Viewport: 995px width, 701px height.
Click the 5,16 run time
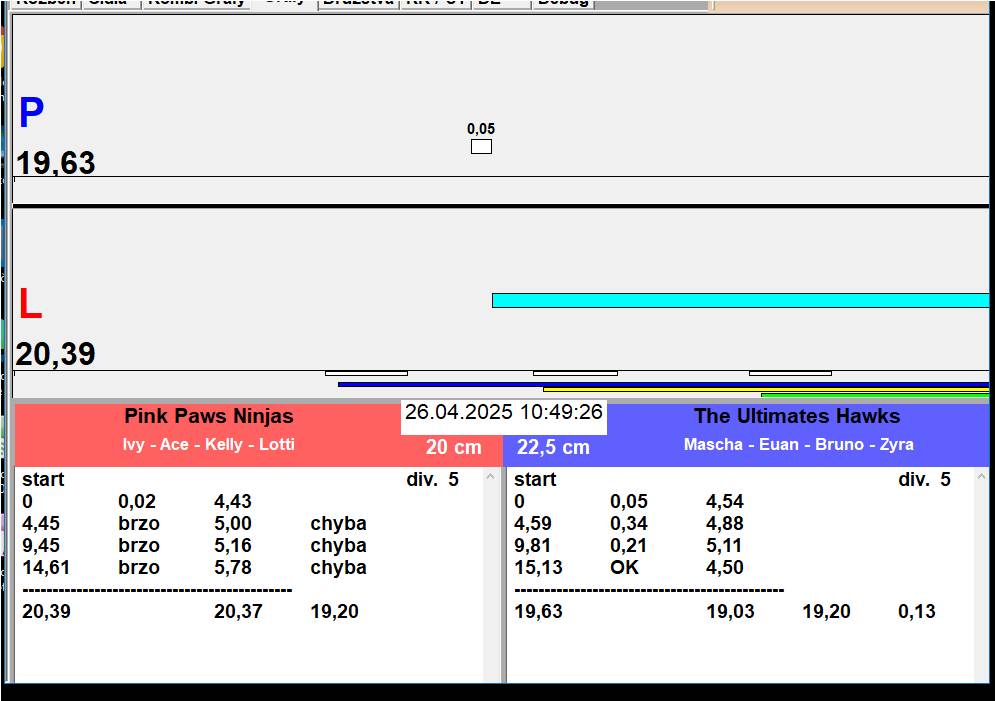[x=233, y=546]
